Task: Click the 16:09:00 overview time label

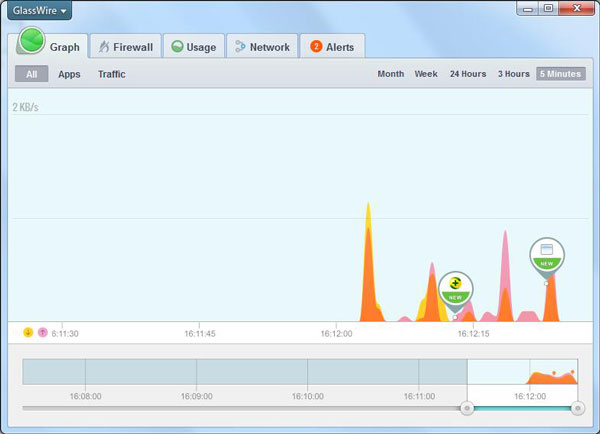Action: point(197,396)
